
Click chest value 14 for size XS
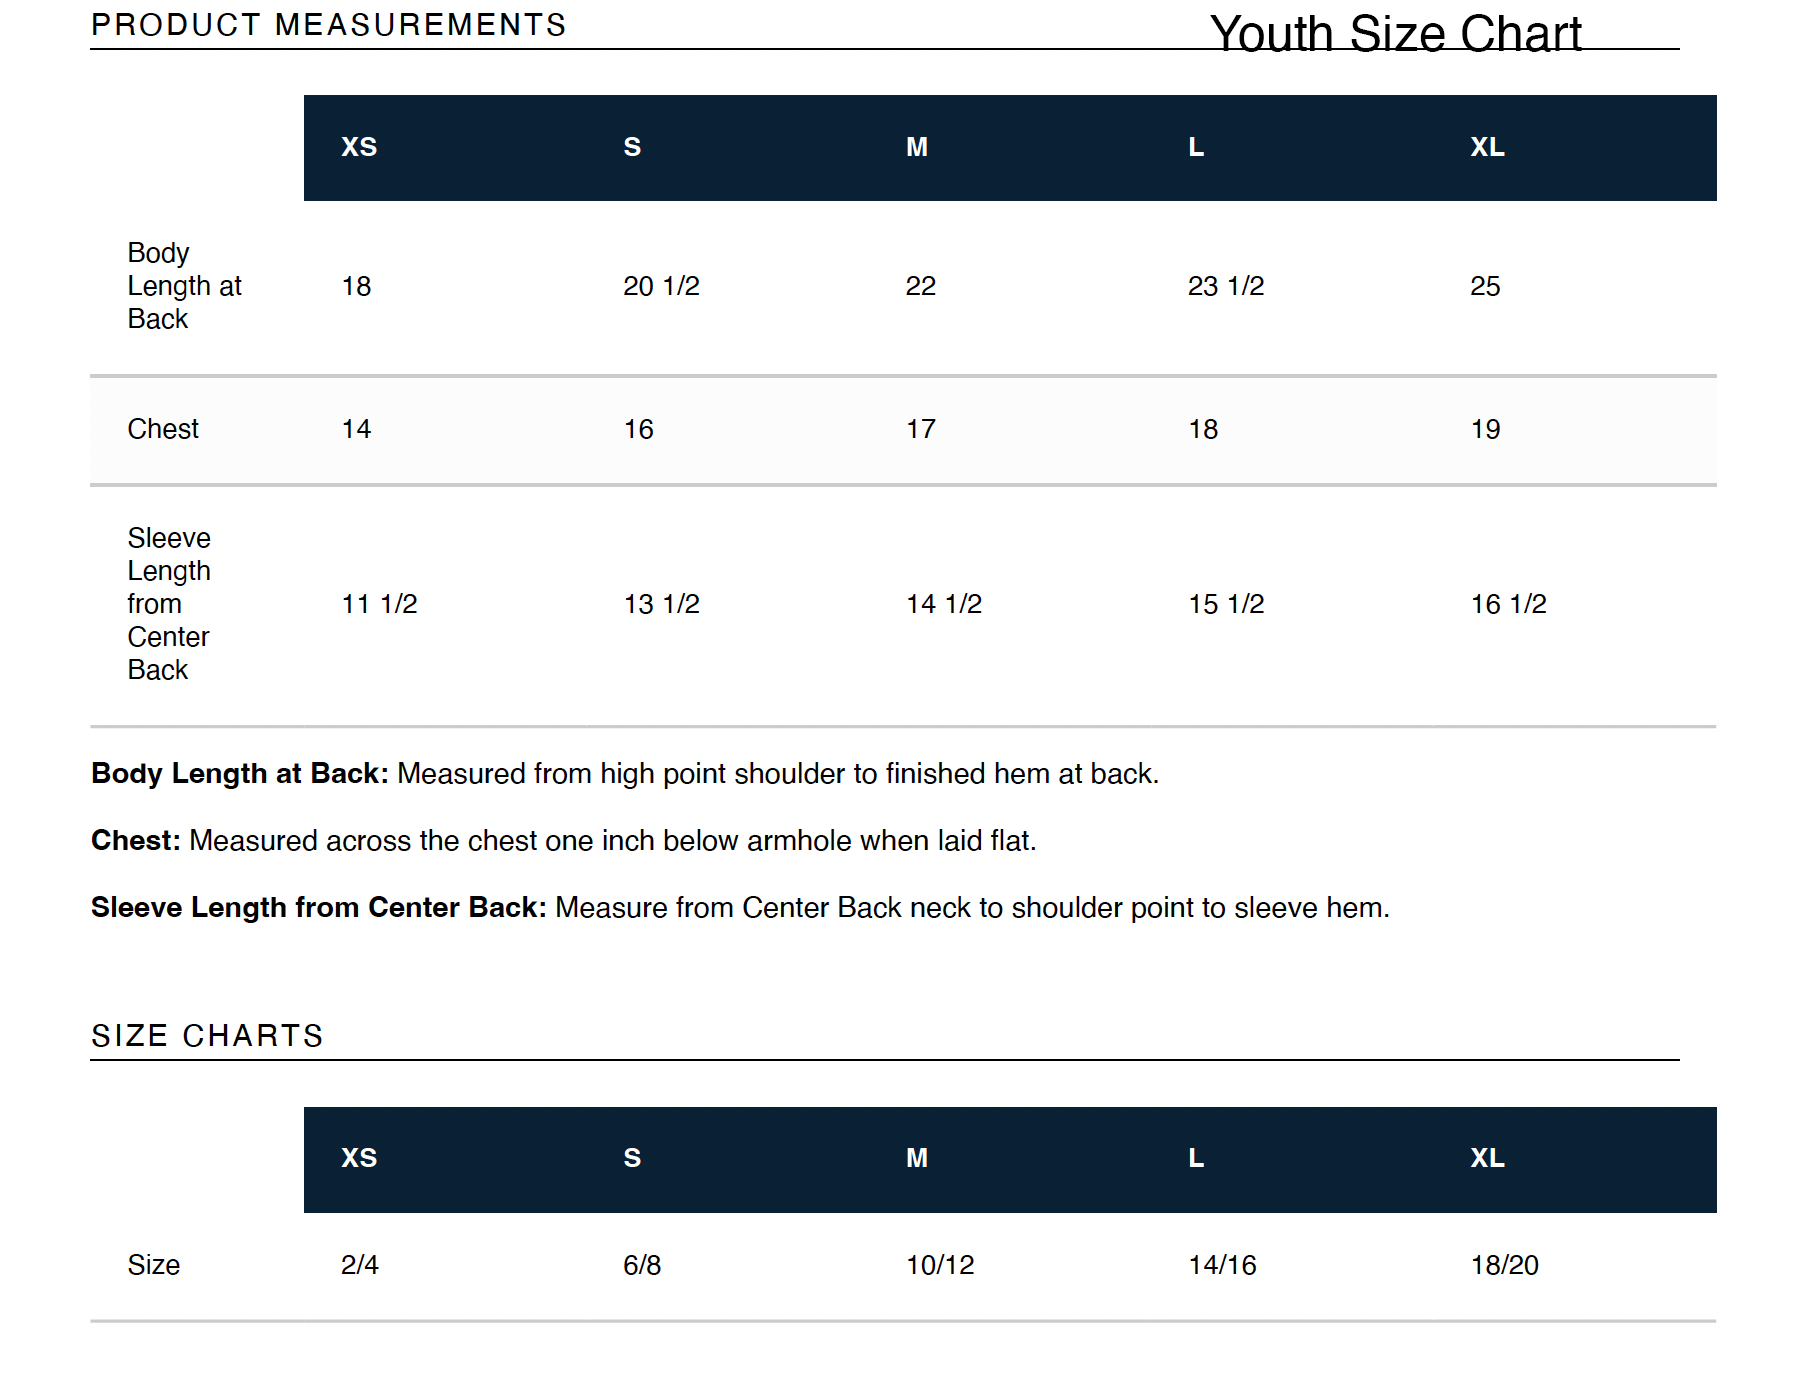coord(356,430)
